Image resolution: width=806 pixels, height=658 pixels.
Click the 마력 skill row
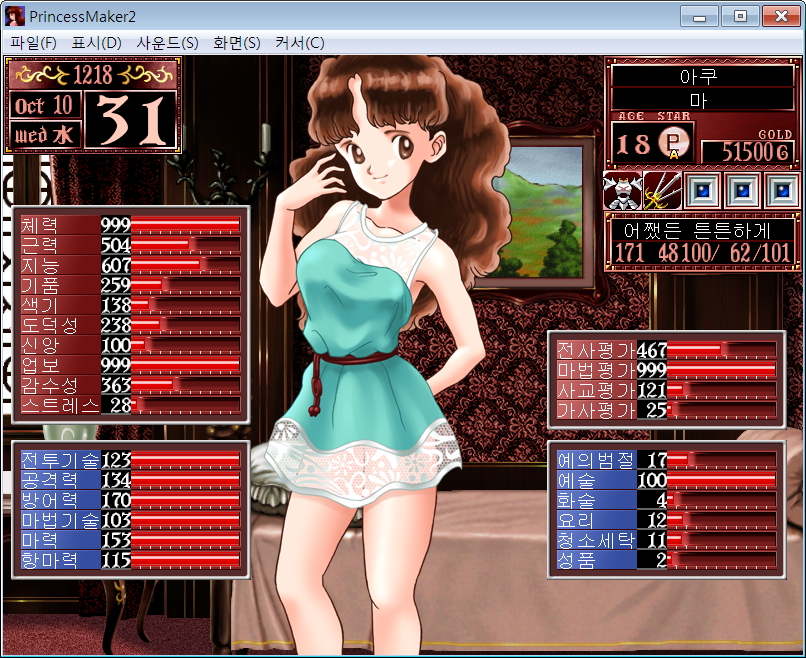[x=131, y=540]
